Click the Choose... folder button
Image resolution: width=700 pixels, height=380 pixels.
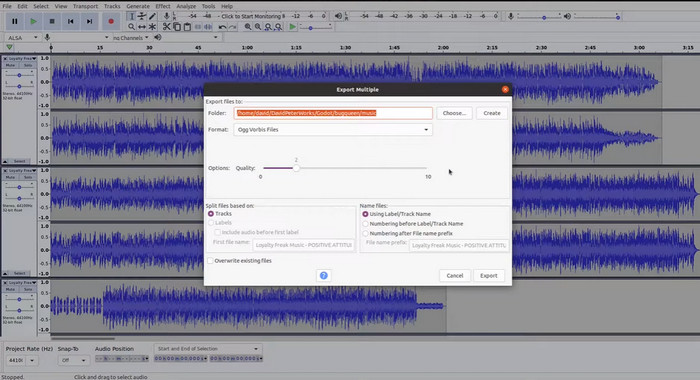(x=454, y=113)
